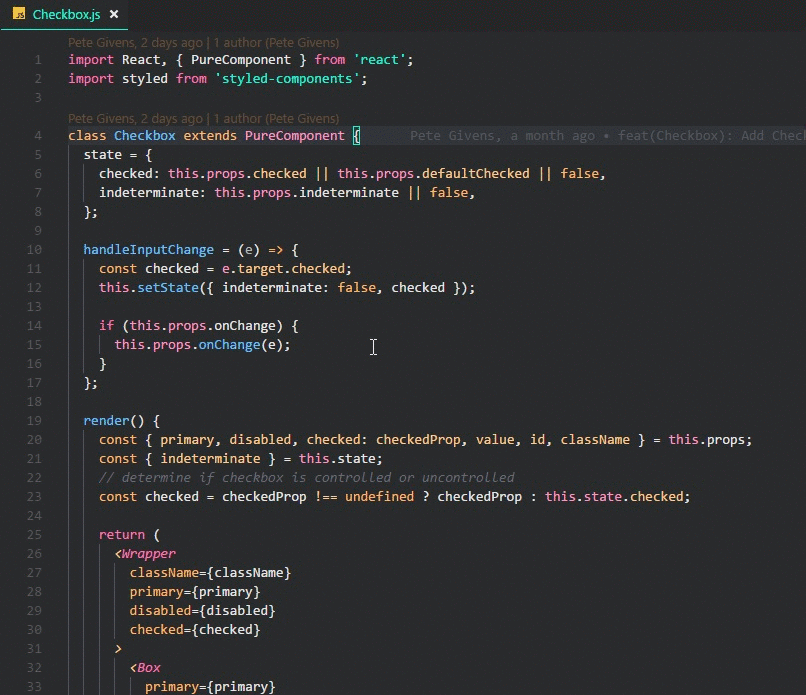
Task: Click 'indeterminate:' key on line 7
Action: point(152,193)
